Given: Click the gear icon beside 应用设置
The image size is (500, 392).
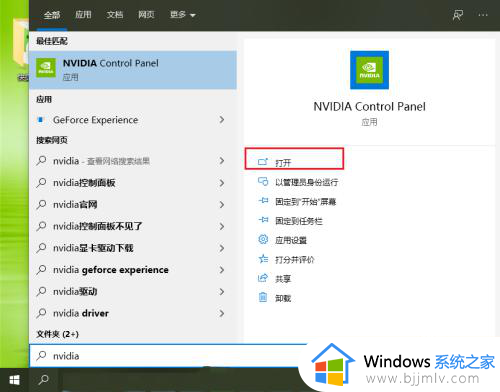Looking at the screenshot, I should pyautogui.click(x=263, y=239).
